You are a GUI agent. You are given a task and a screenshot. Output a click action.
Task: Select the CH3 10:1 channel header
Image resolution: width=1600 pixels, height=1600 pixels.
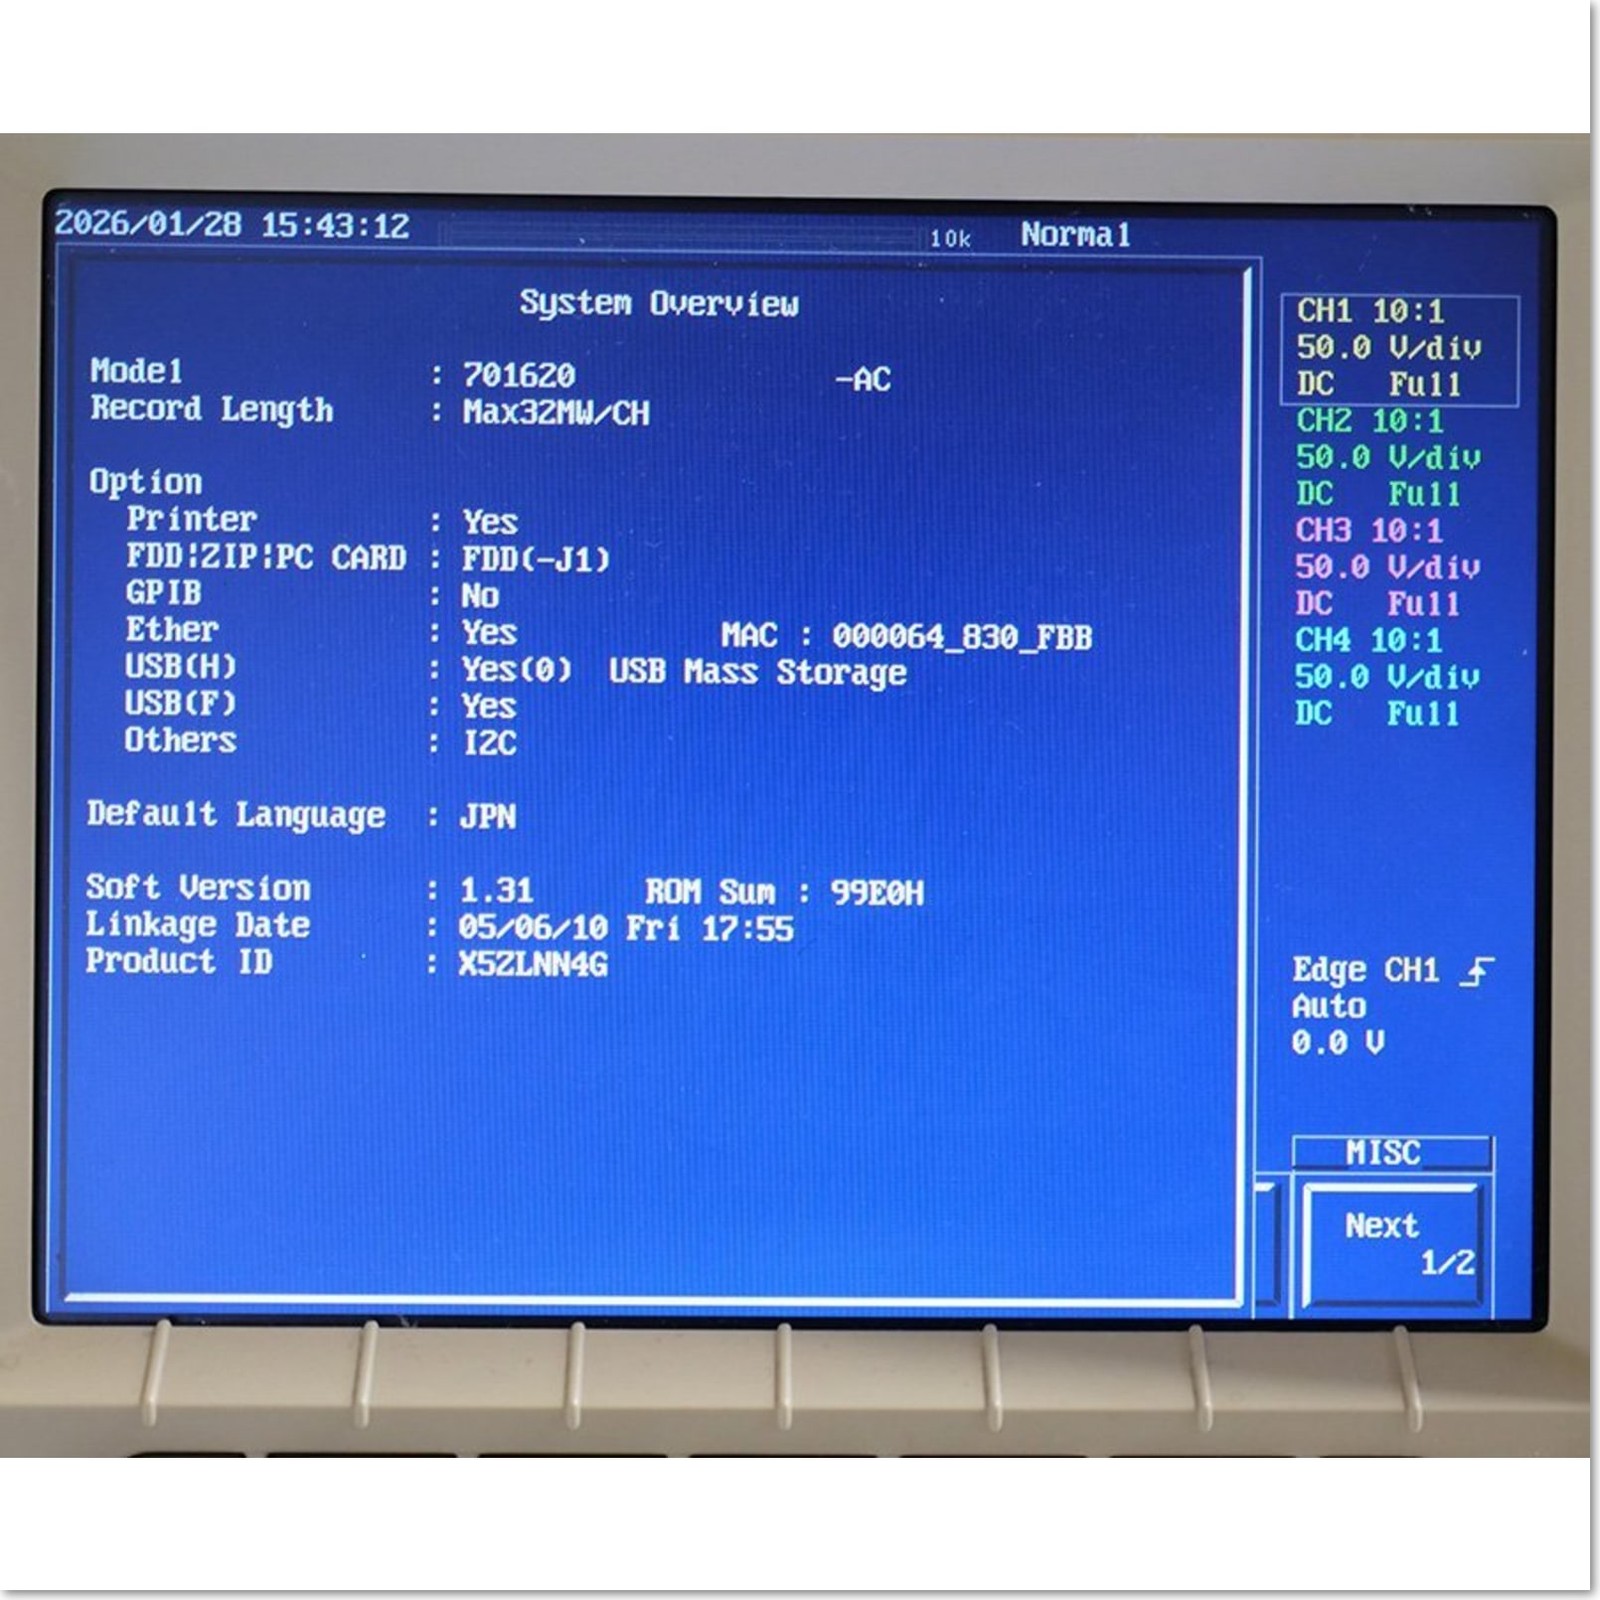[1369, 530]
